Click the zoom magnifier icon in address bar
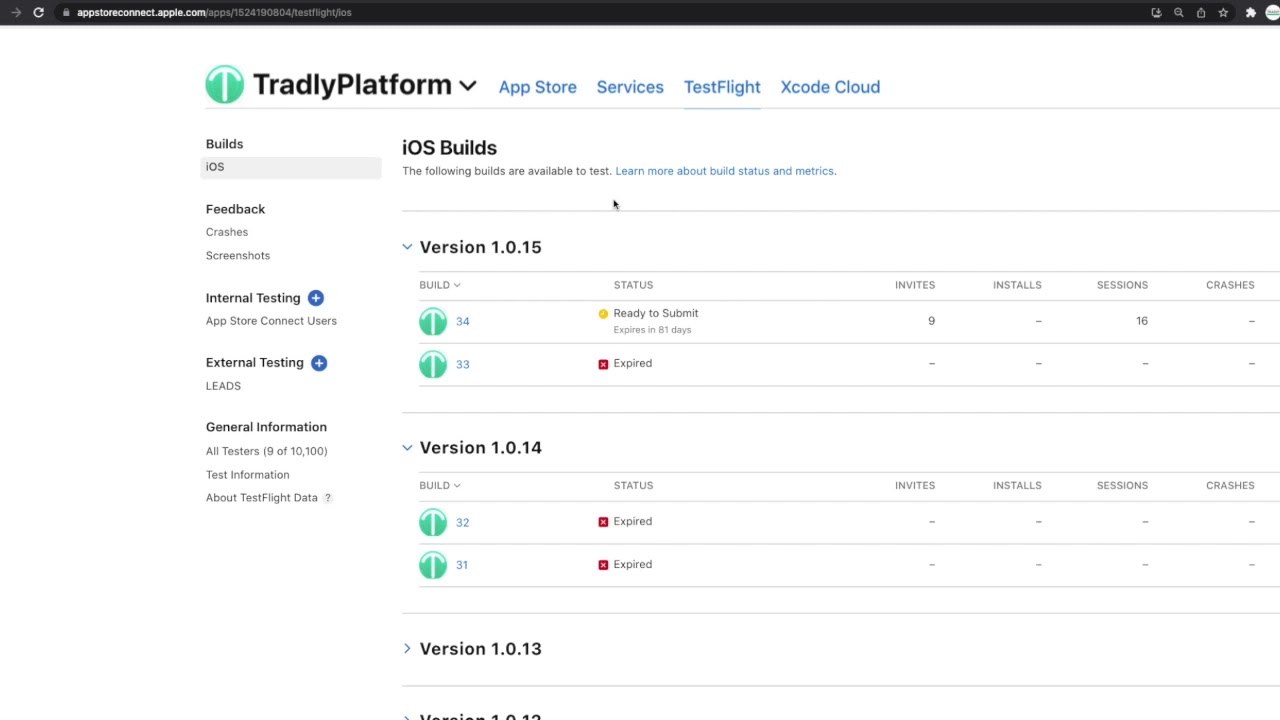 [1178, 12]
